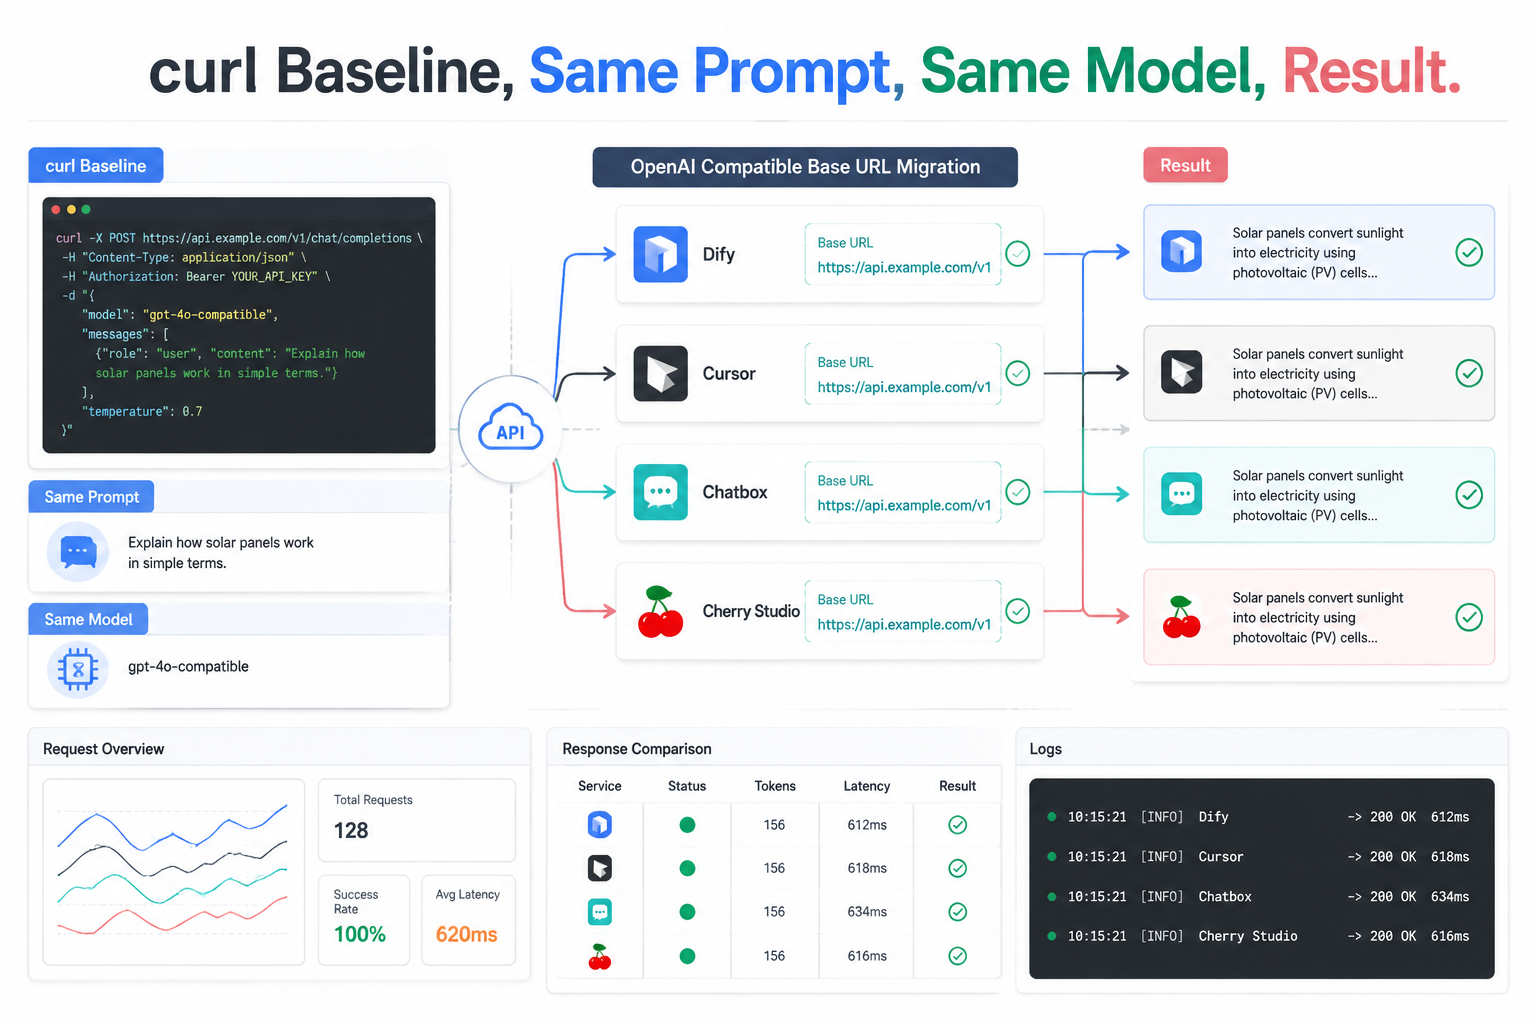The image size is (1536, 1024).
Task: Click the cherry icon in Response Comparison table
Action: 599,957
